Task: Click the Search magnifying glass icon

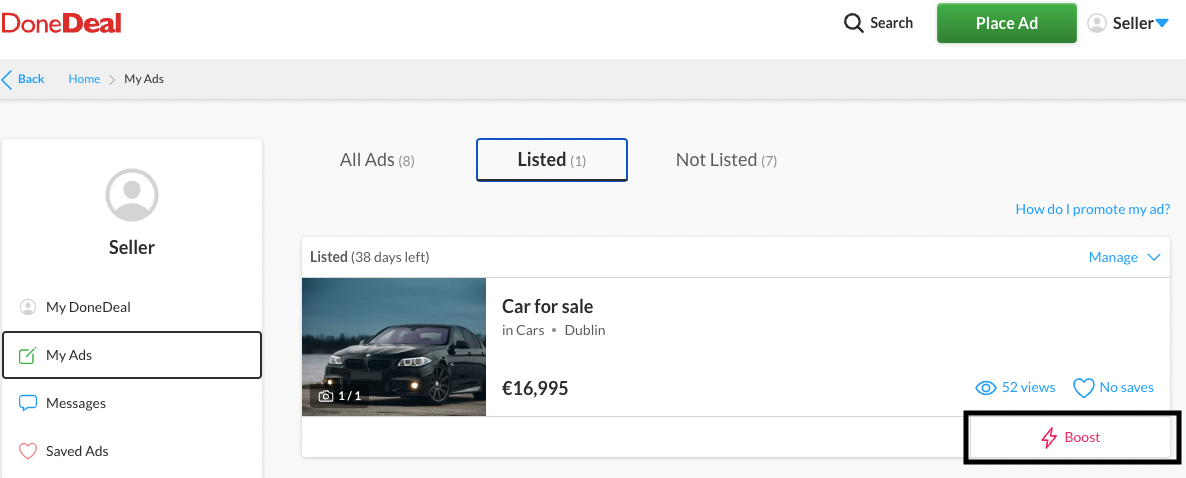Action: [x=853, y=23]
